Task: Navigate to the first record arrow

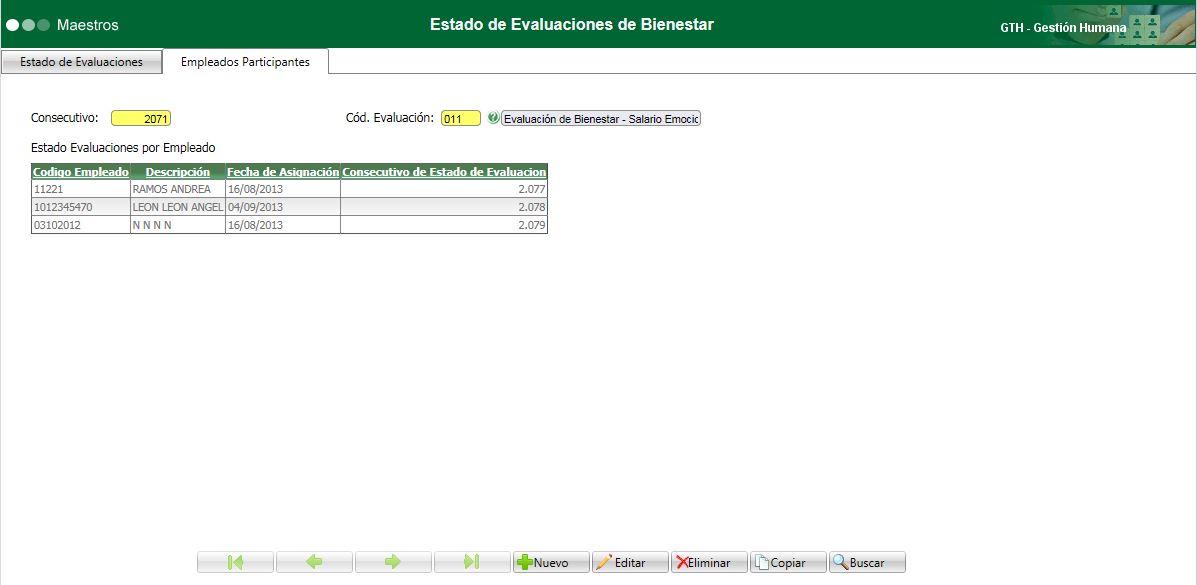Action: [235, 561]
